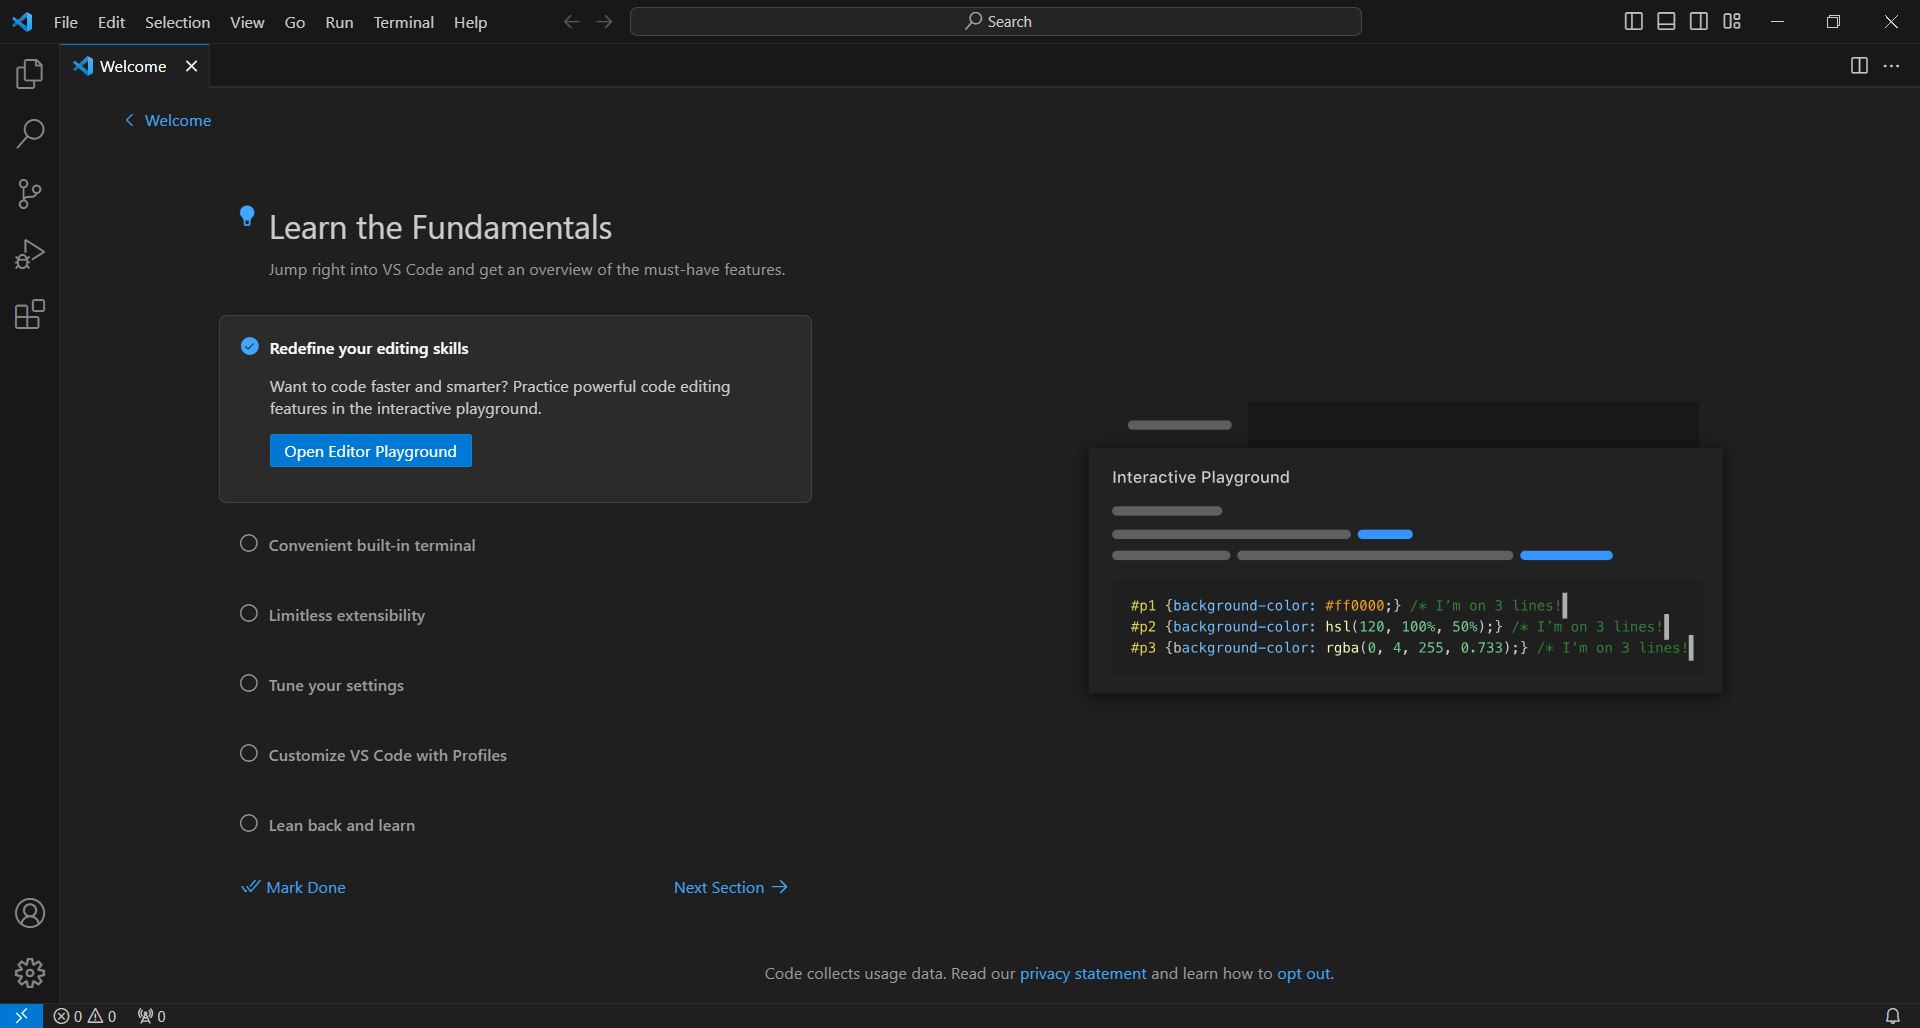This screenshot has height=1028, width=1920.
Task: Open the Manage gear menu
Action: (29, 972)
